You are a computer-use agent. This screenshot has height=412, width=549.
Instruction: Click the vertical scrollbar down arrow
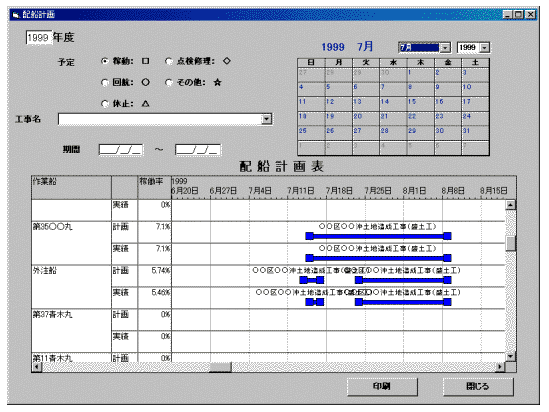[x=510, y=357]
